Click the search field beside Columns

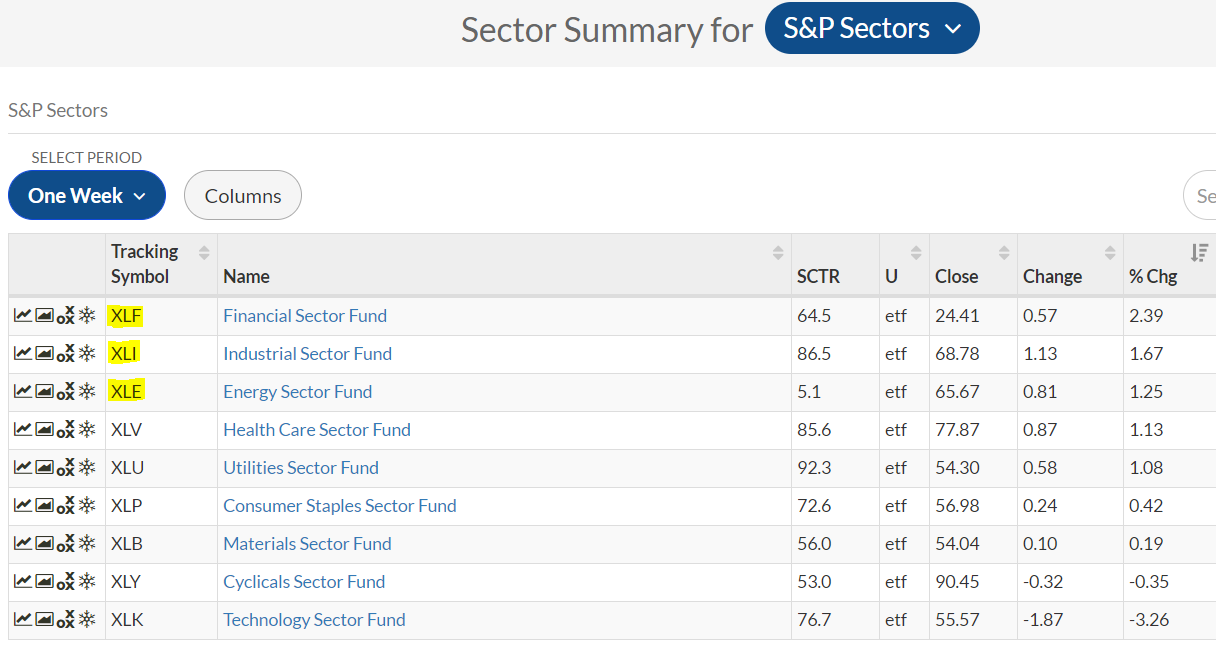click(1202, 196)
